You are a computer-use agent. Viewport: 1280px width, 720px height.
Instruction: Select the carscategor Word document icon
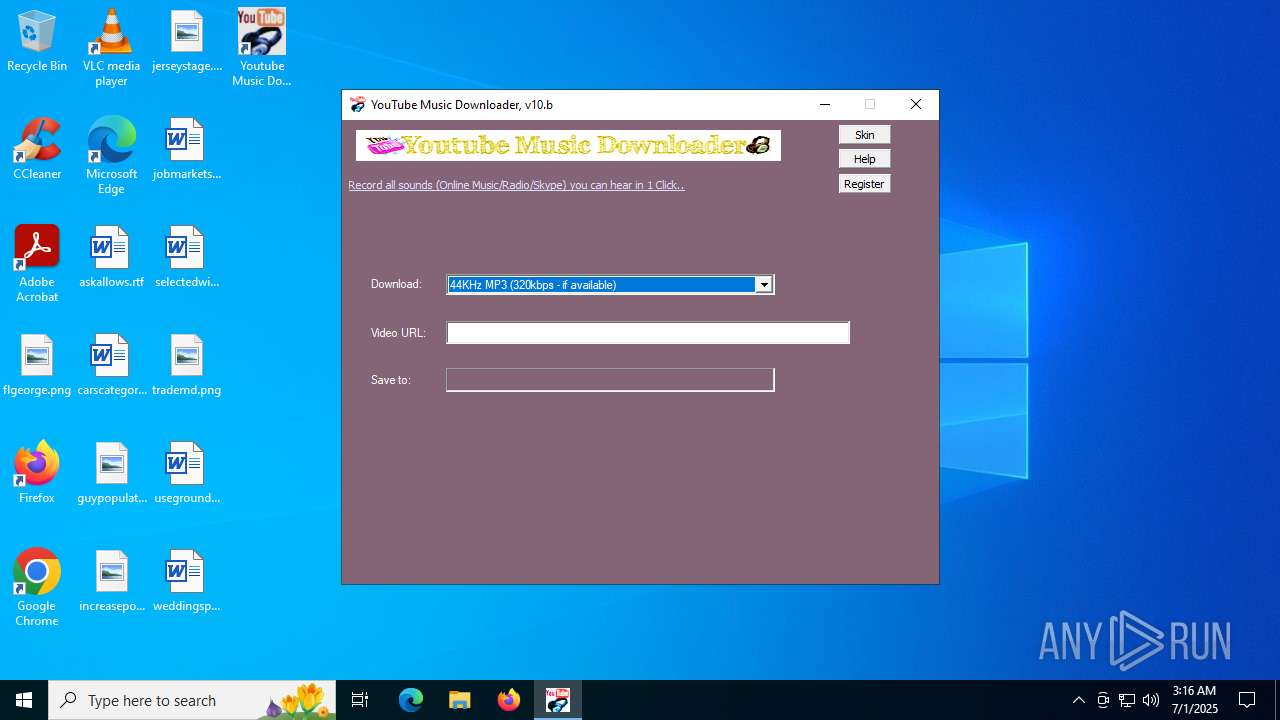(111, 365)
